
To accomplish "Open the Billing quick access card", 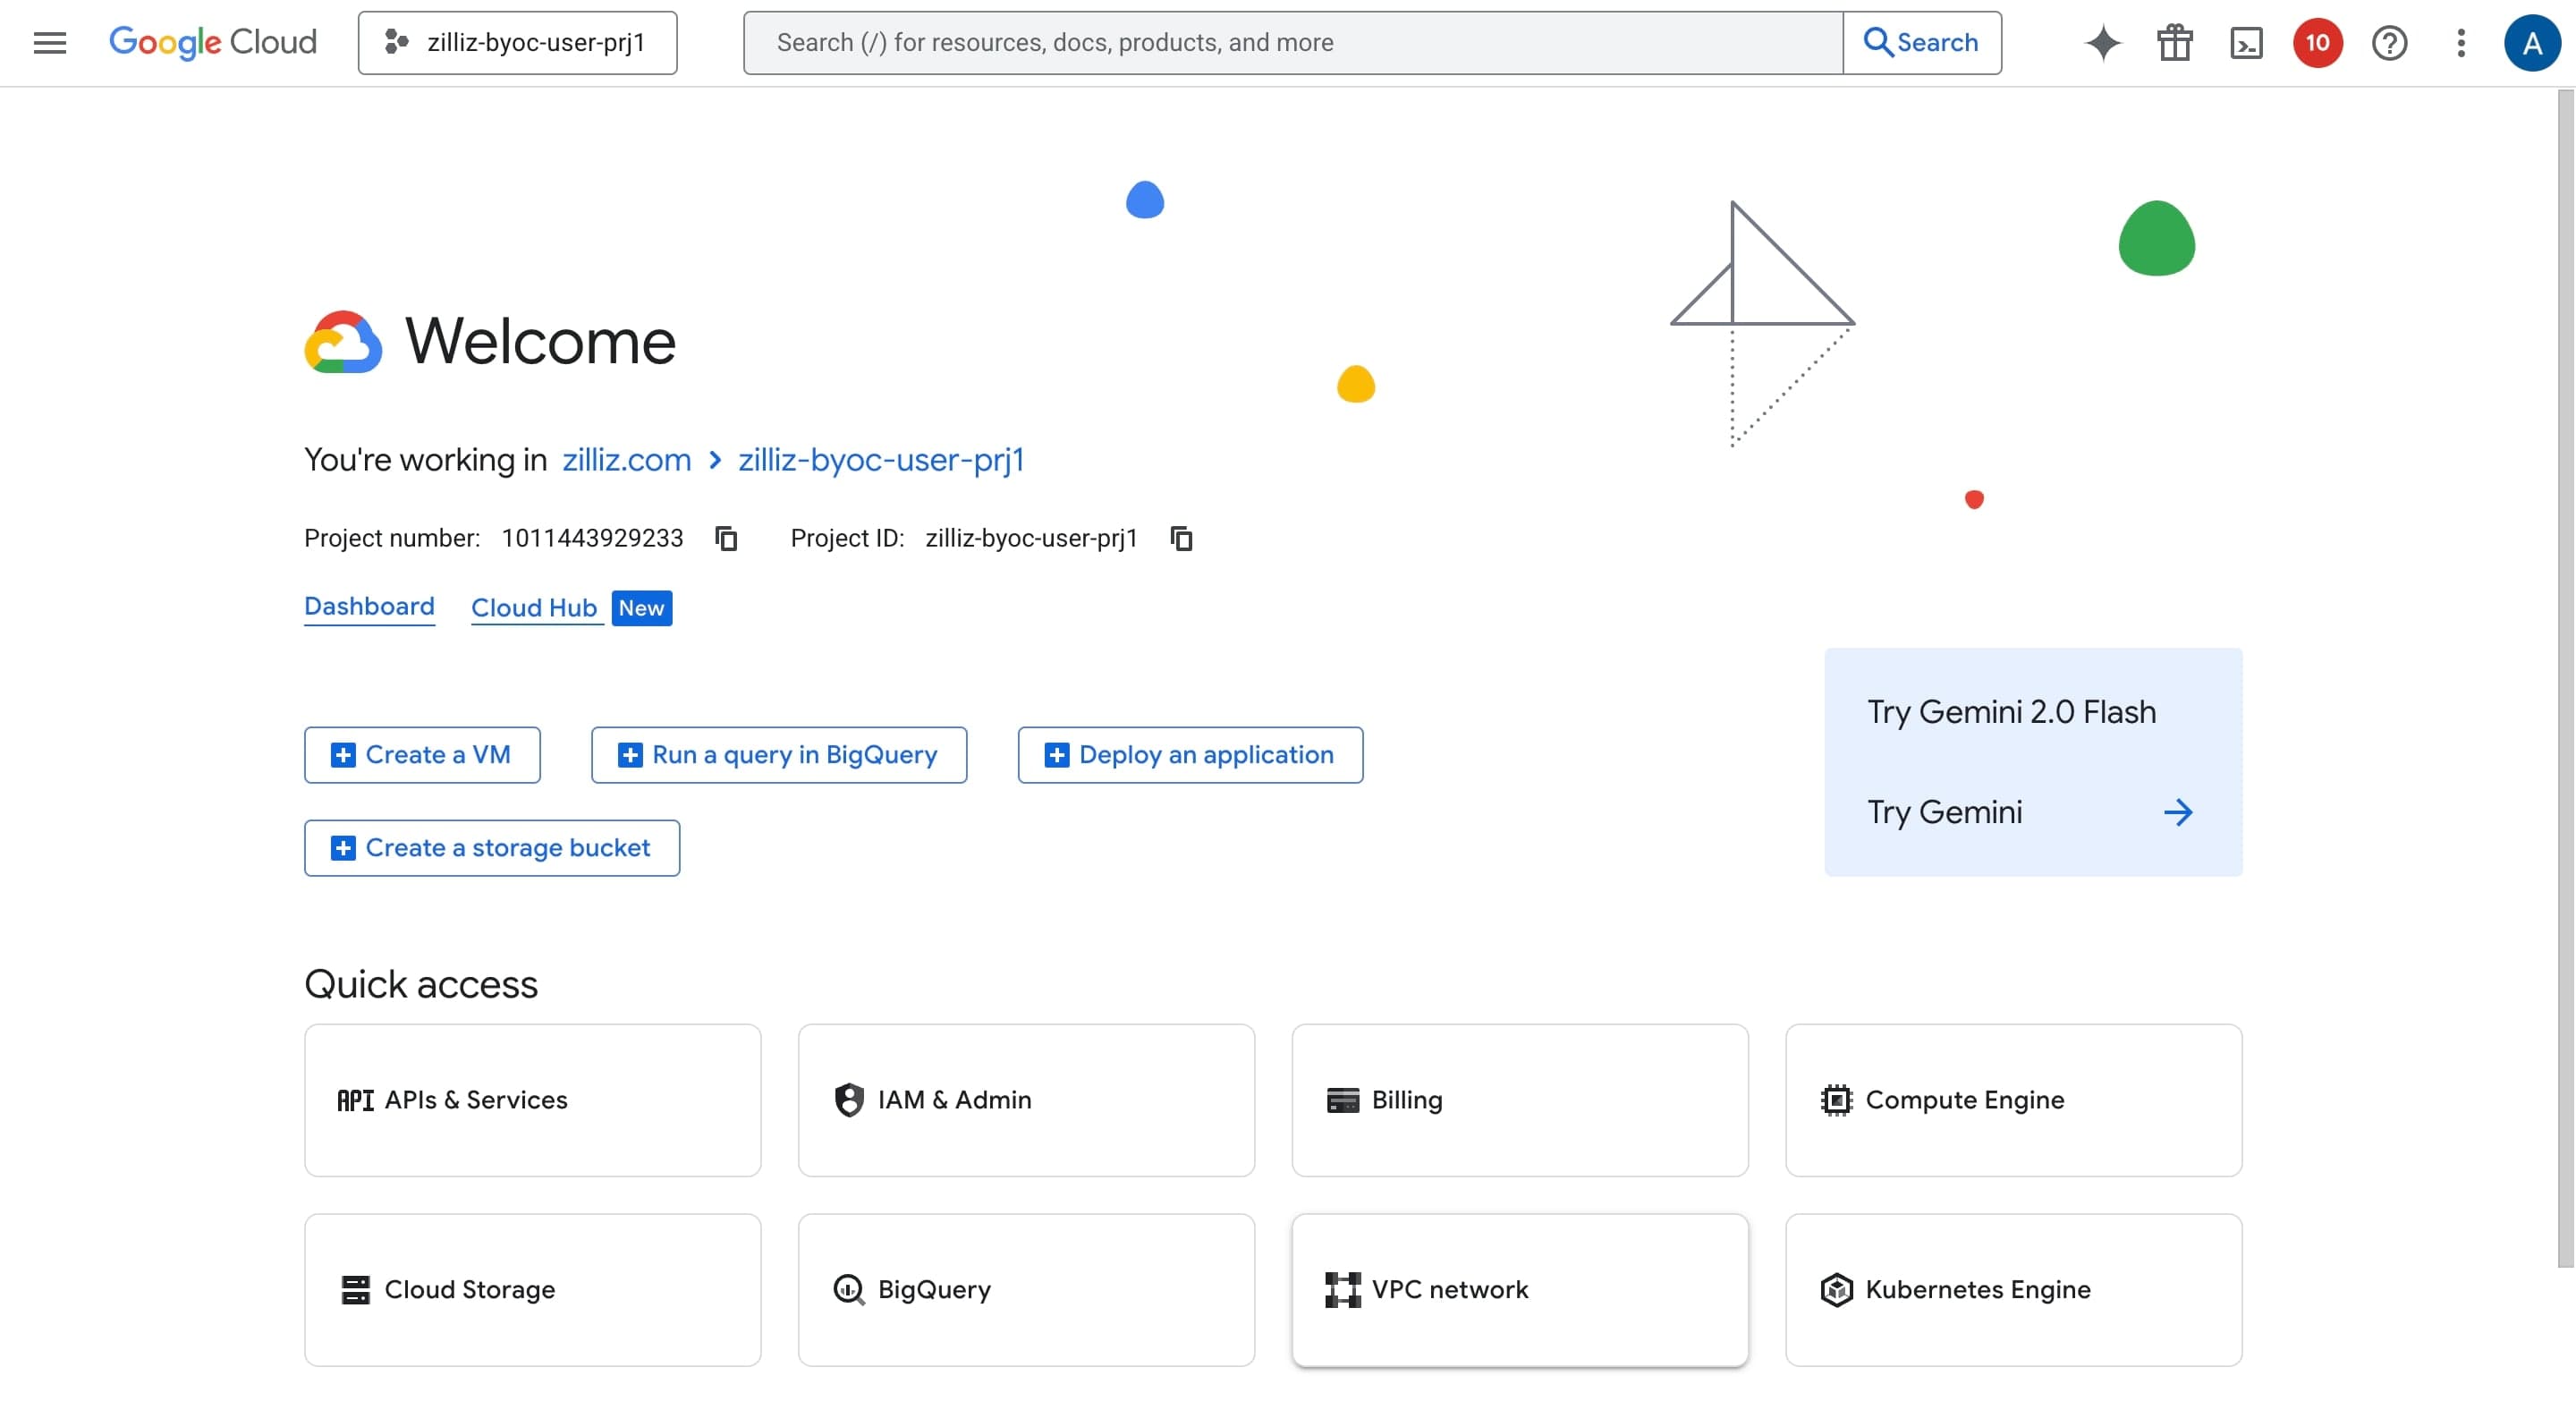I will (1520, 1100).
